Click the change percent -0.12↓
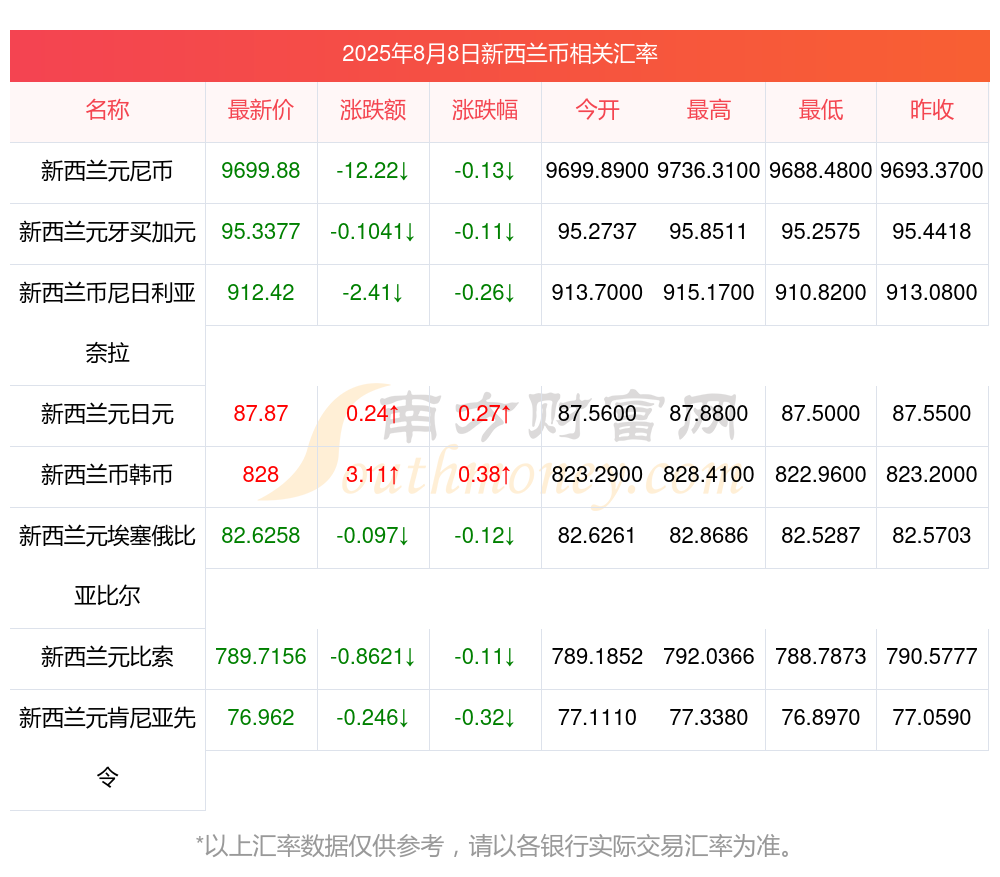The width and height of the screenshot is (1000, 877). click(x=485, y=535)
